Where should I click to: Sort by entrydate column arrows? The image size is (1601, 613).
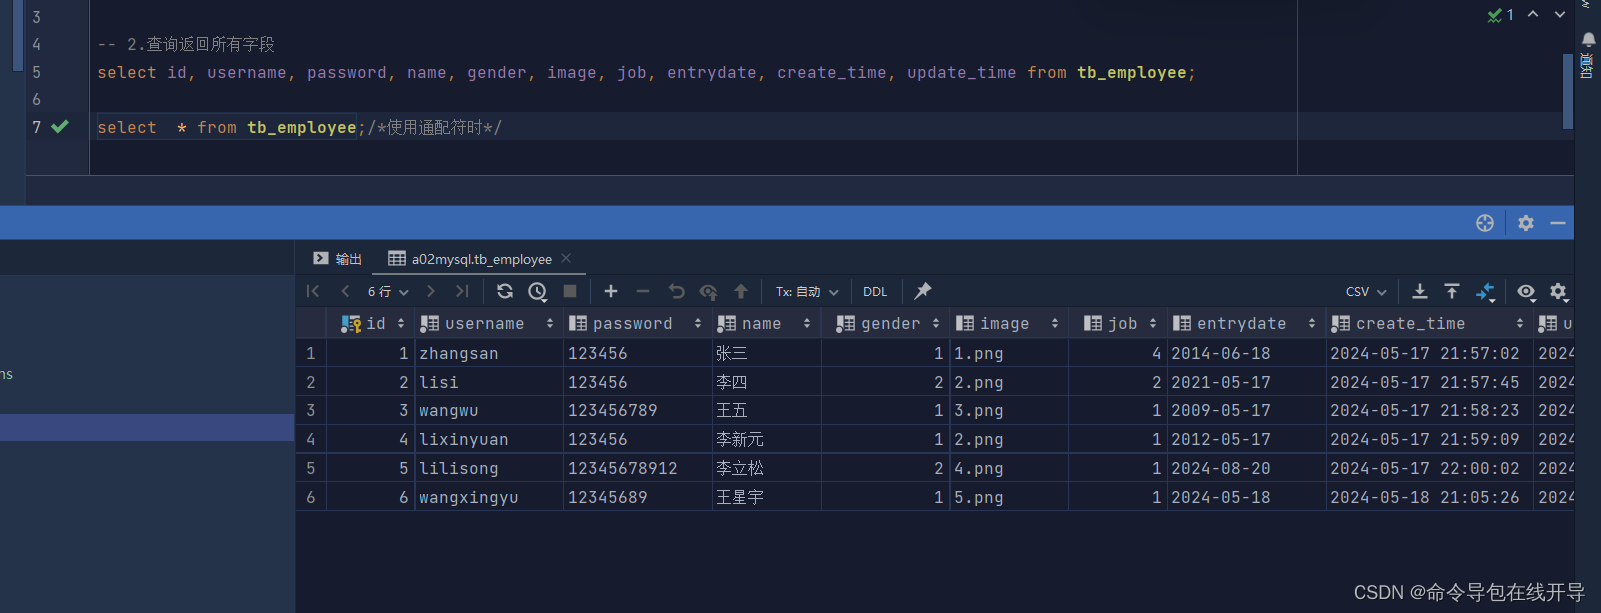[x=1312, y=323]
